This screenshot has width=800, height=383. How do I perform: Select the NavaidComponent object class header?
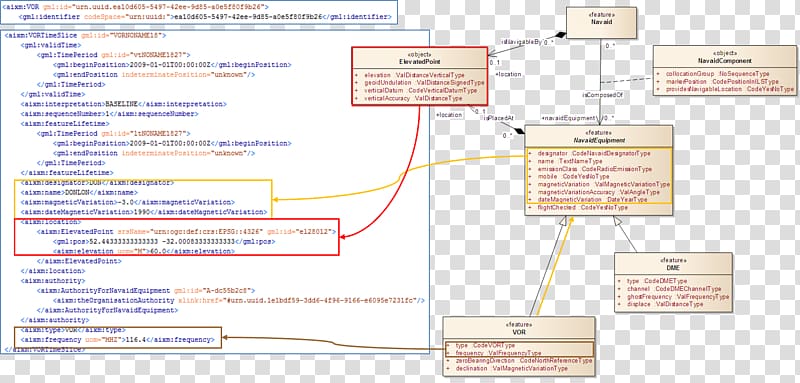click(724, 56)
